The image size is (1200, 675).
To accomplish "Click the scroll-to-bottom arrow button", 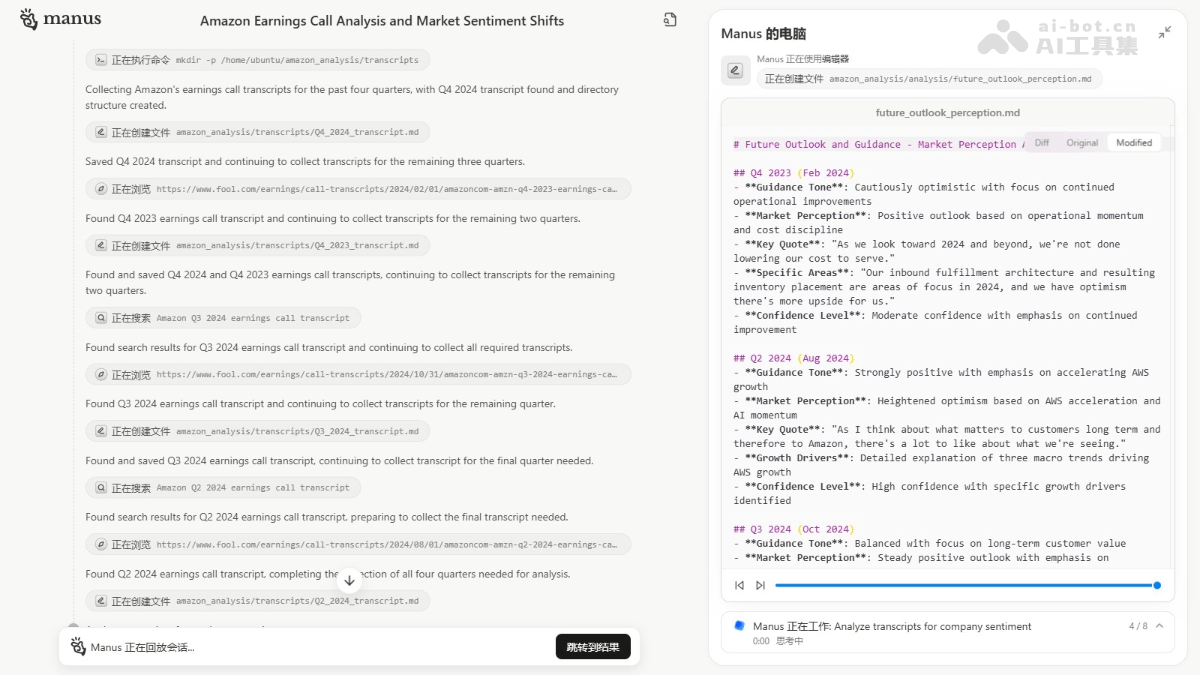I will (349, 580).
